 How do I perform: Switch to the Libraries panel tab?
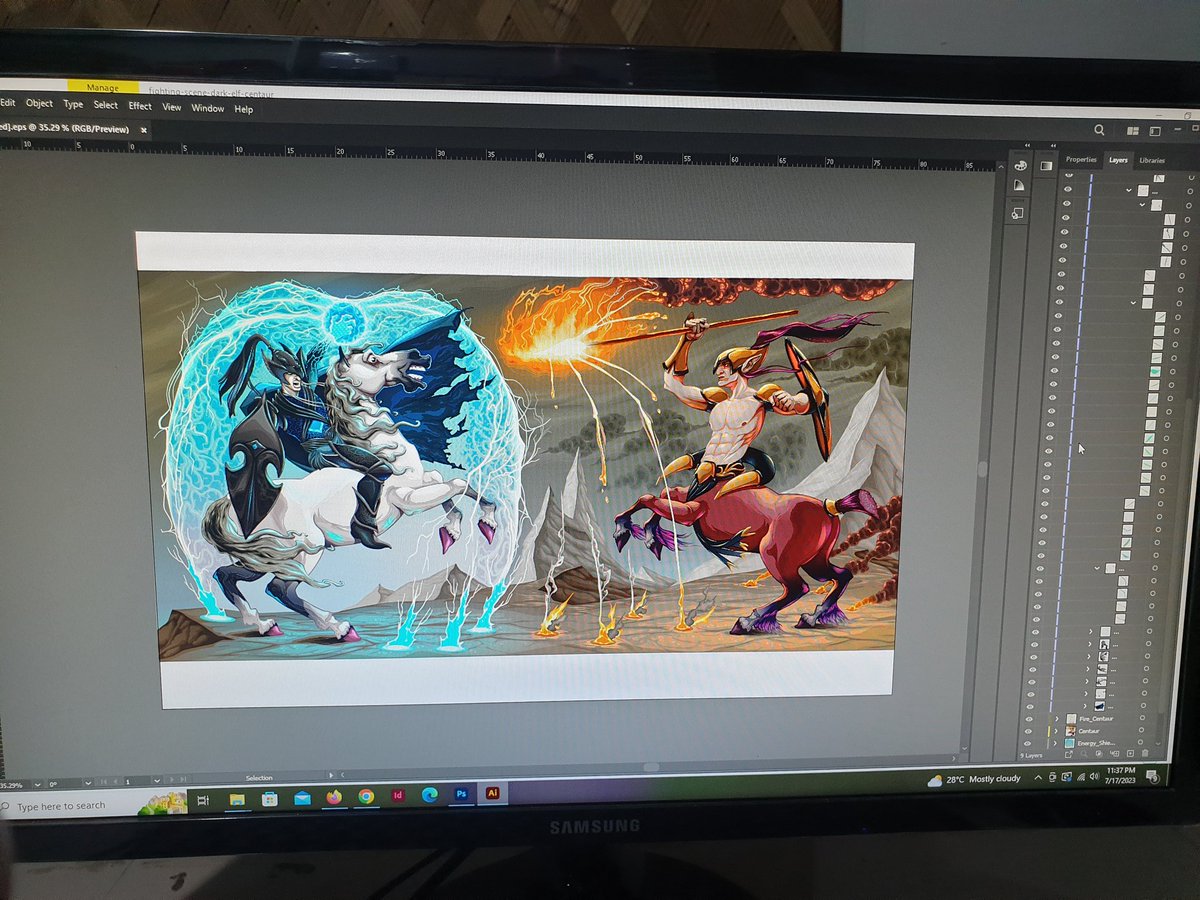[x=1152, y=160]
